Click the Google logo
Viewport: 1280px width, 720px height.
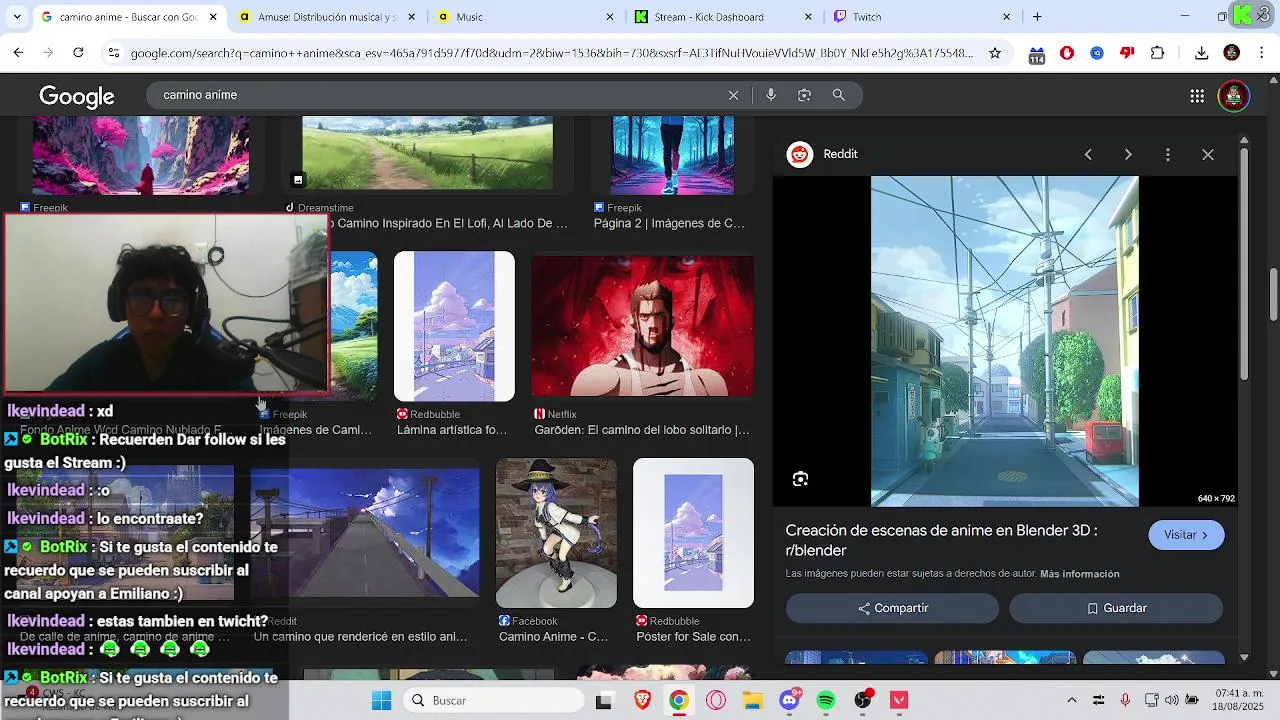point(77,96)
